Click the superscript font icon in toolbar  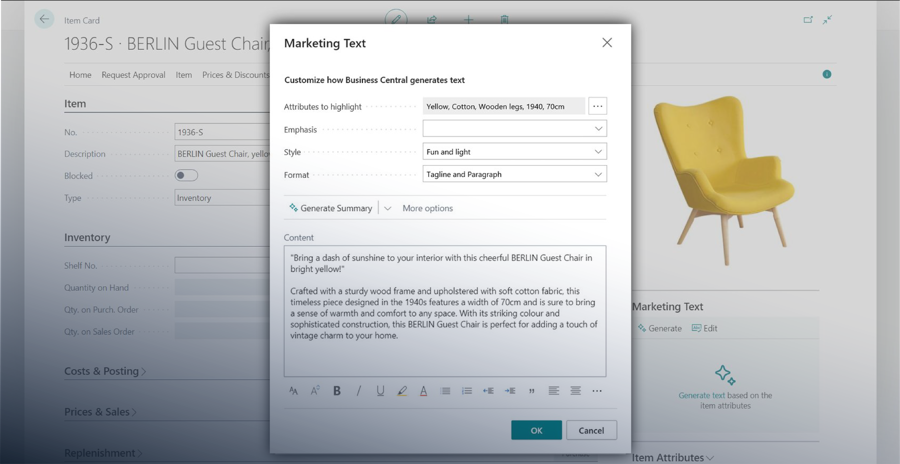315,390
